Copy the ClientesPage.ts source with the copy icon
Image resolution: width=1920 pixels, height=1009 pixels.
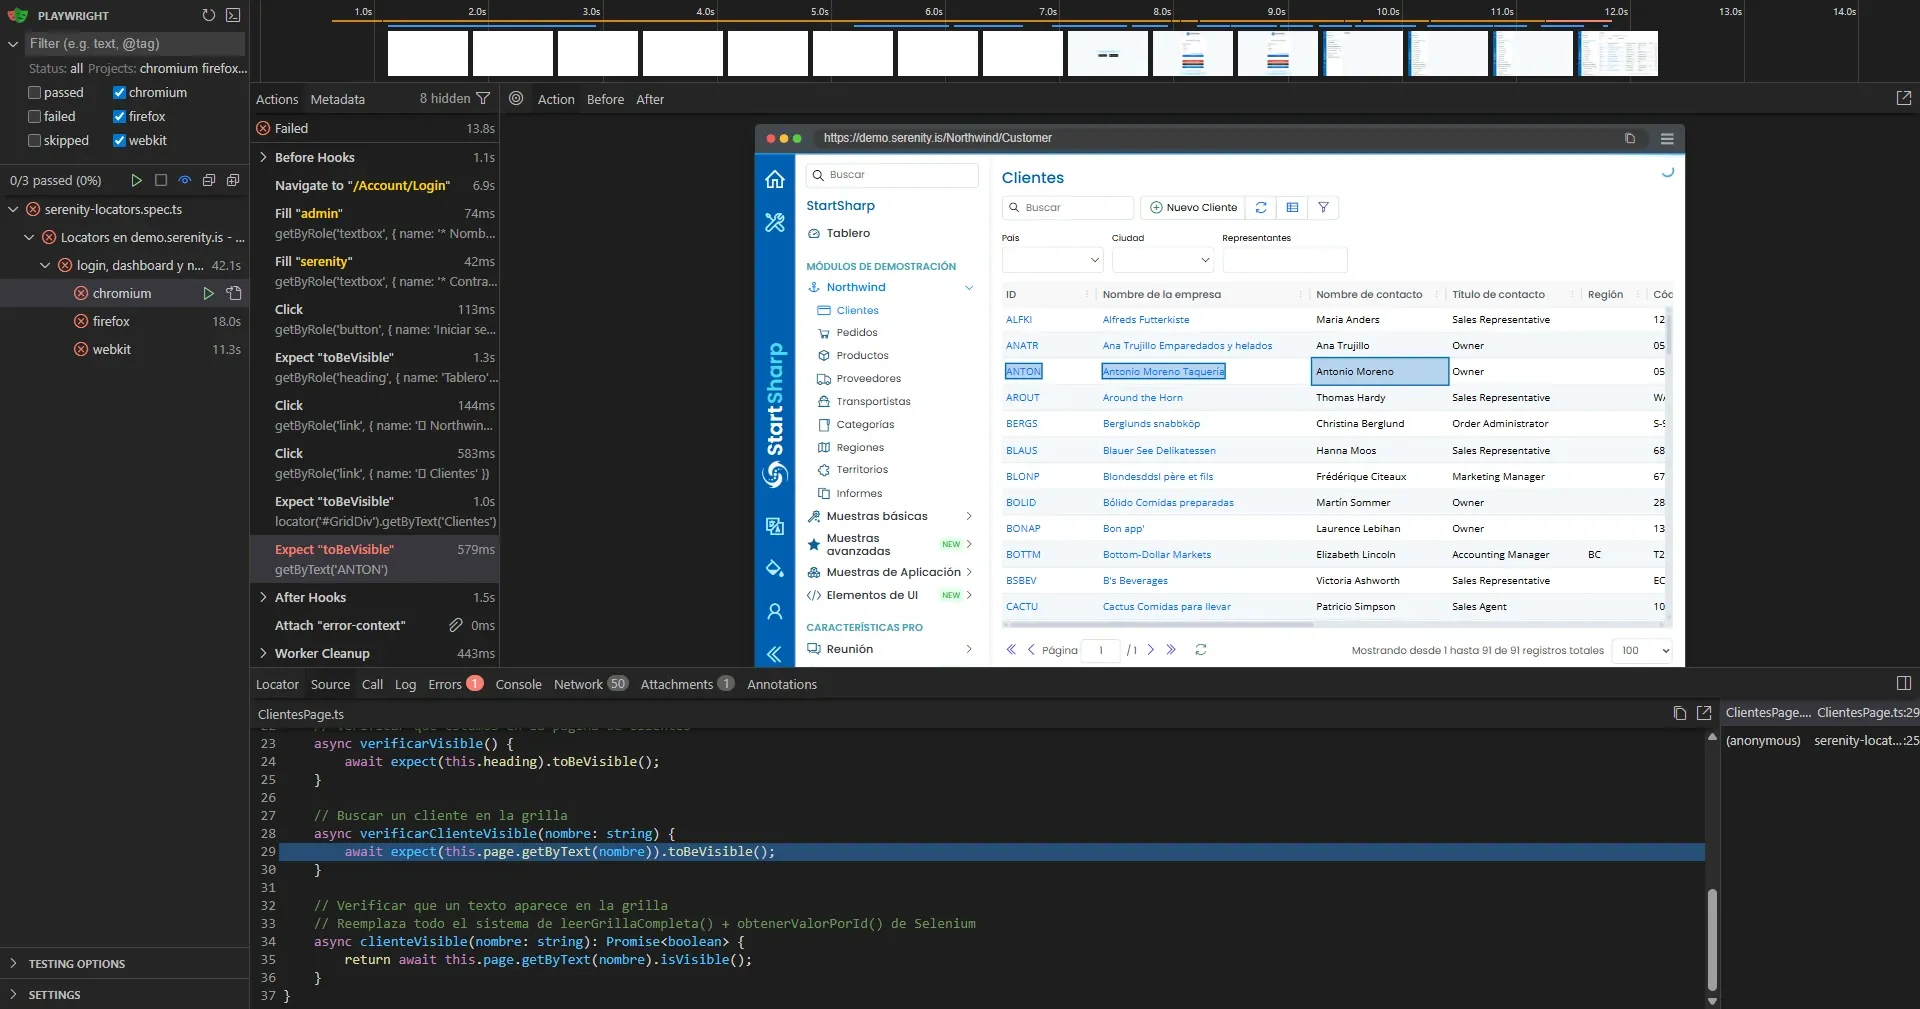[1679, 714]
